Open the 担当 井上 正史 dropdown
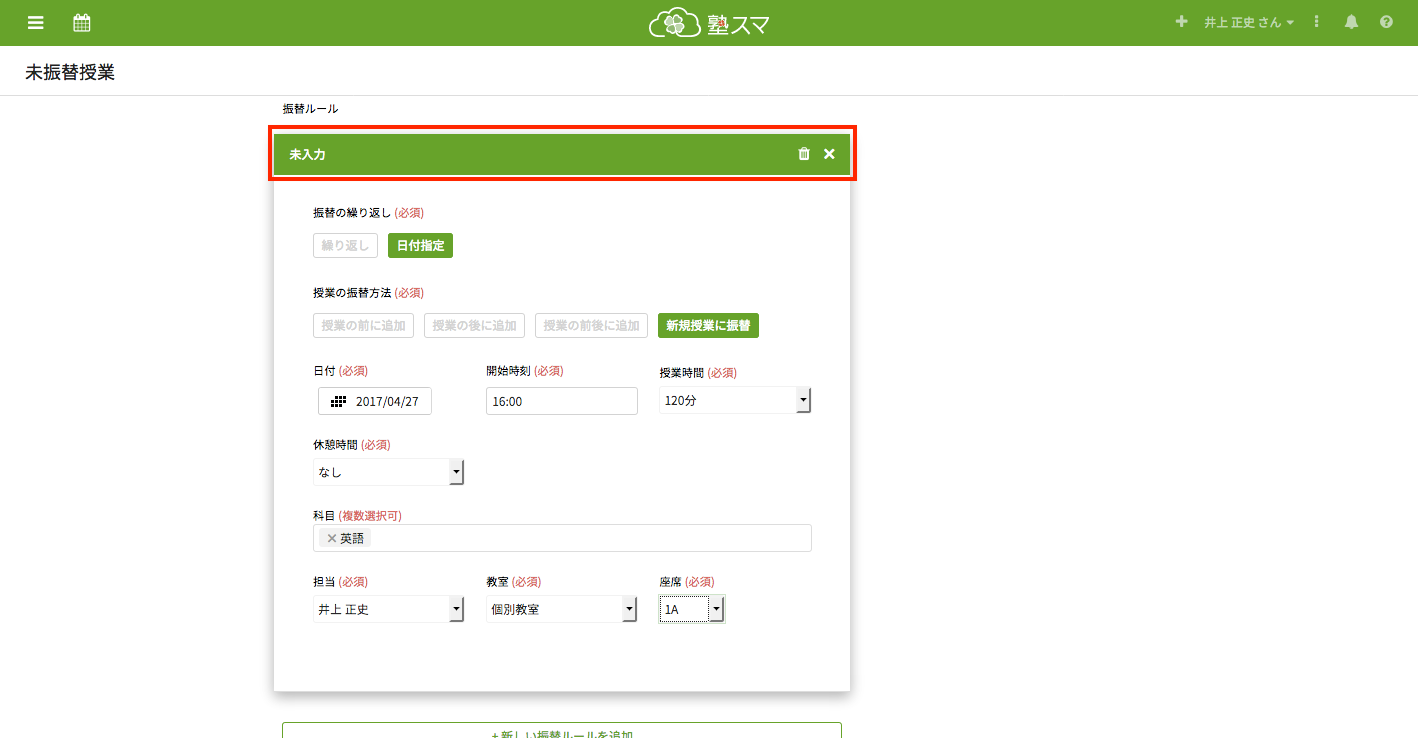 tap(388, 609)
